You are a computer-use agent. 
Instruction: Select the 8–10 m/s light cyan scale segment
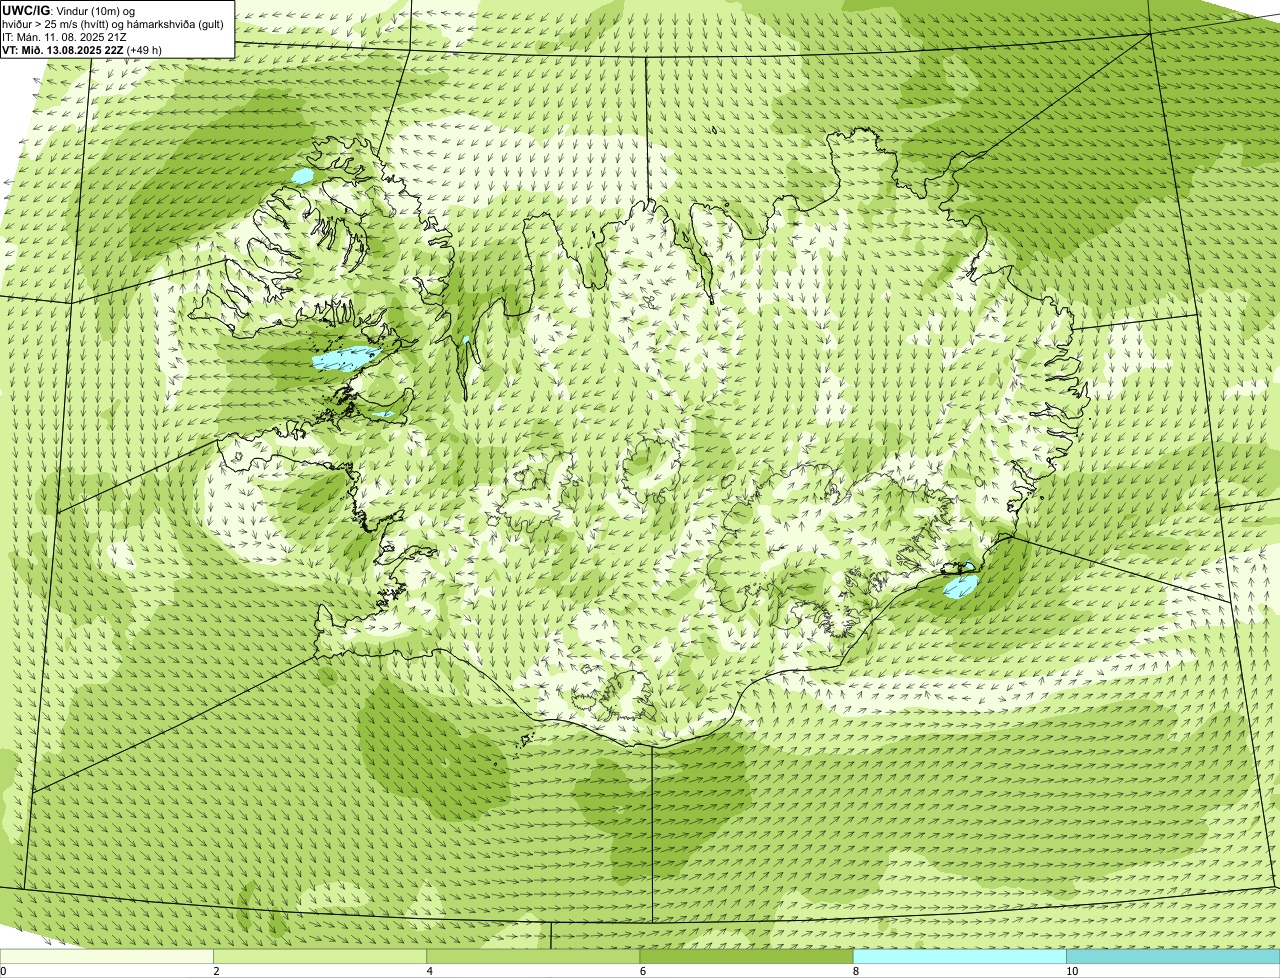pos(960,956)
